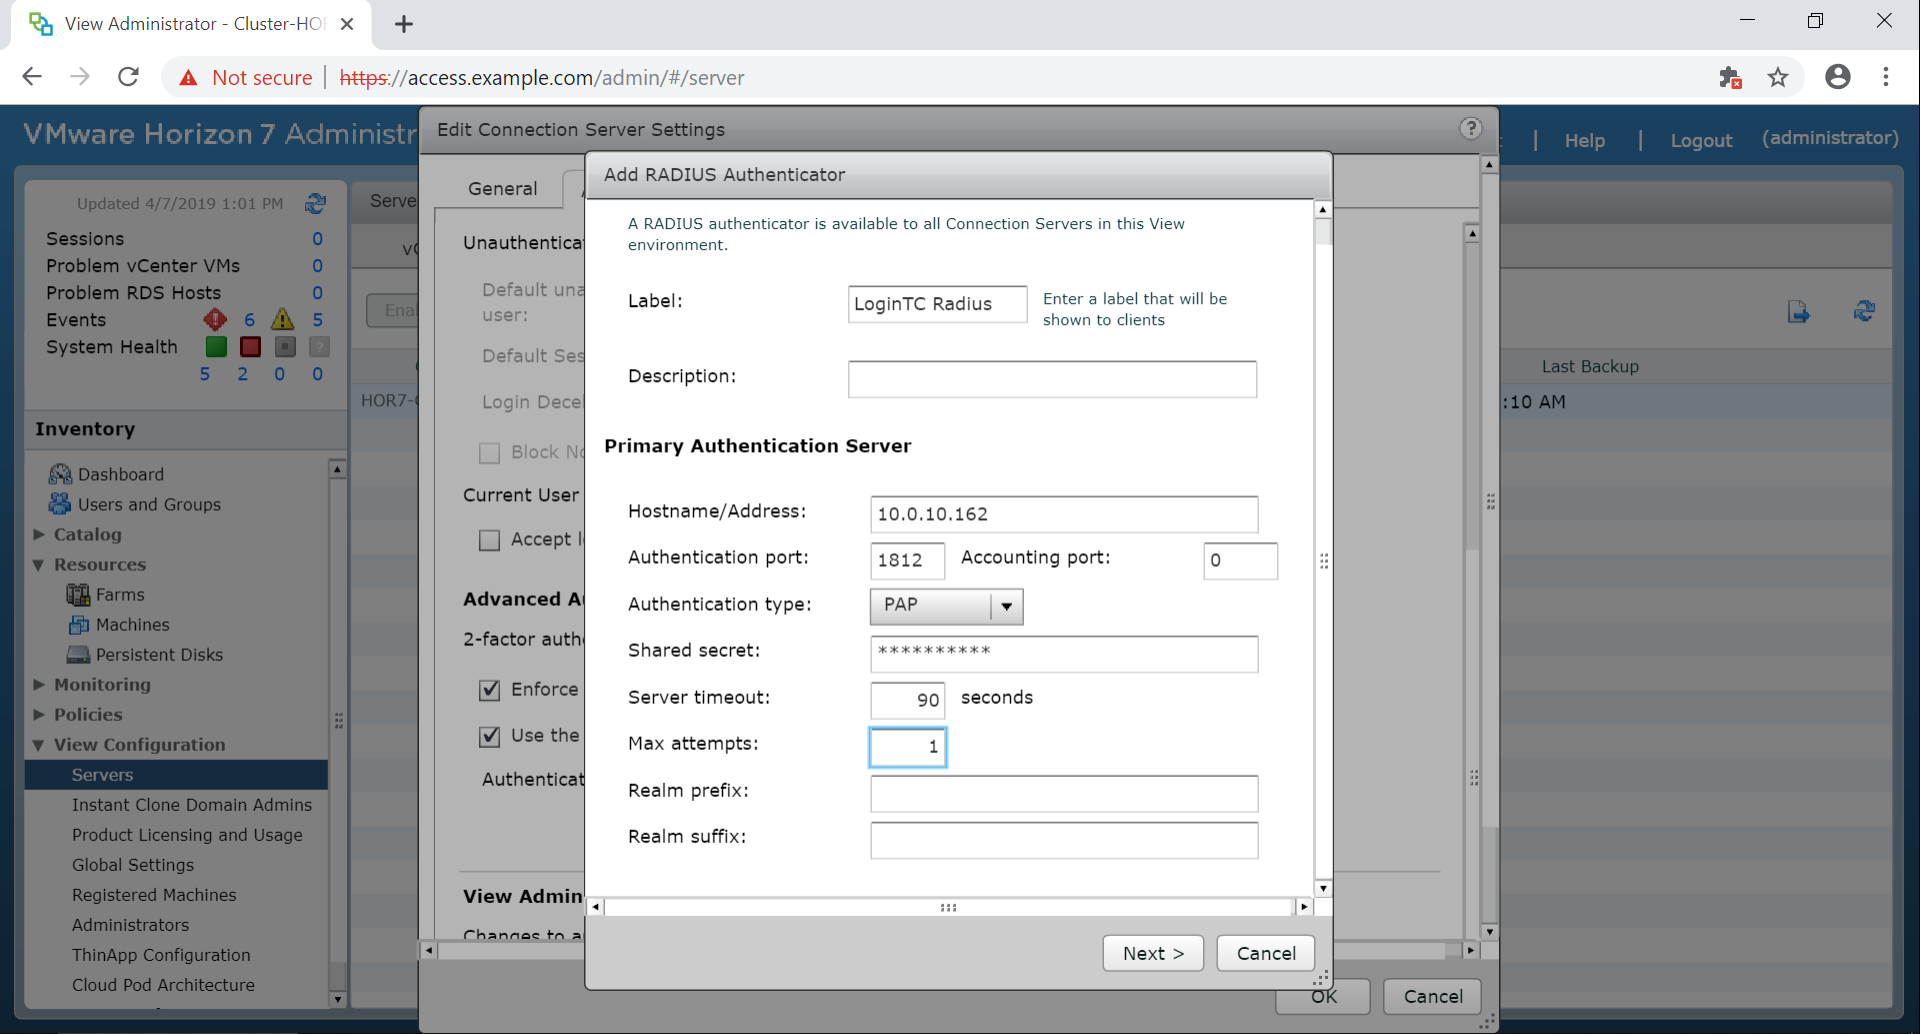The width and height of the screenshot is (1920, 1034).
Task: Open Dashboard from the inventory icon
Action: coord(60,474)
